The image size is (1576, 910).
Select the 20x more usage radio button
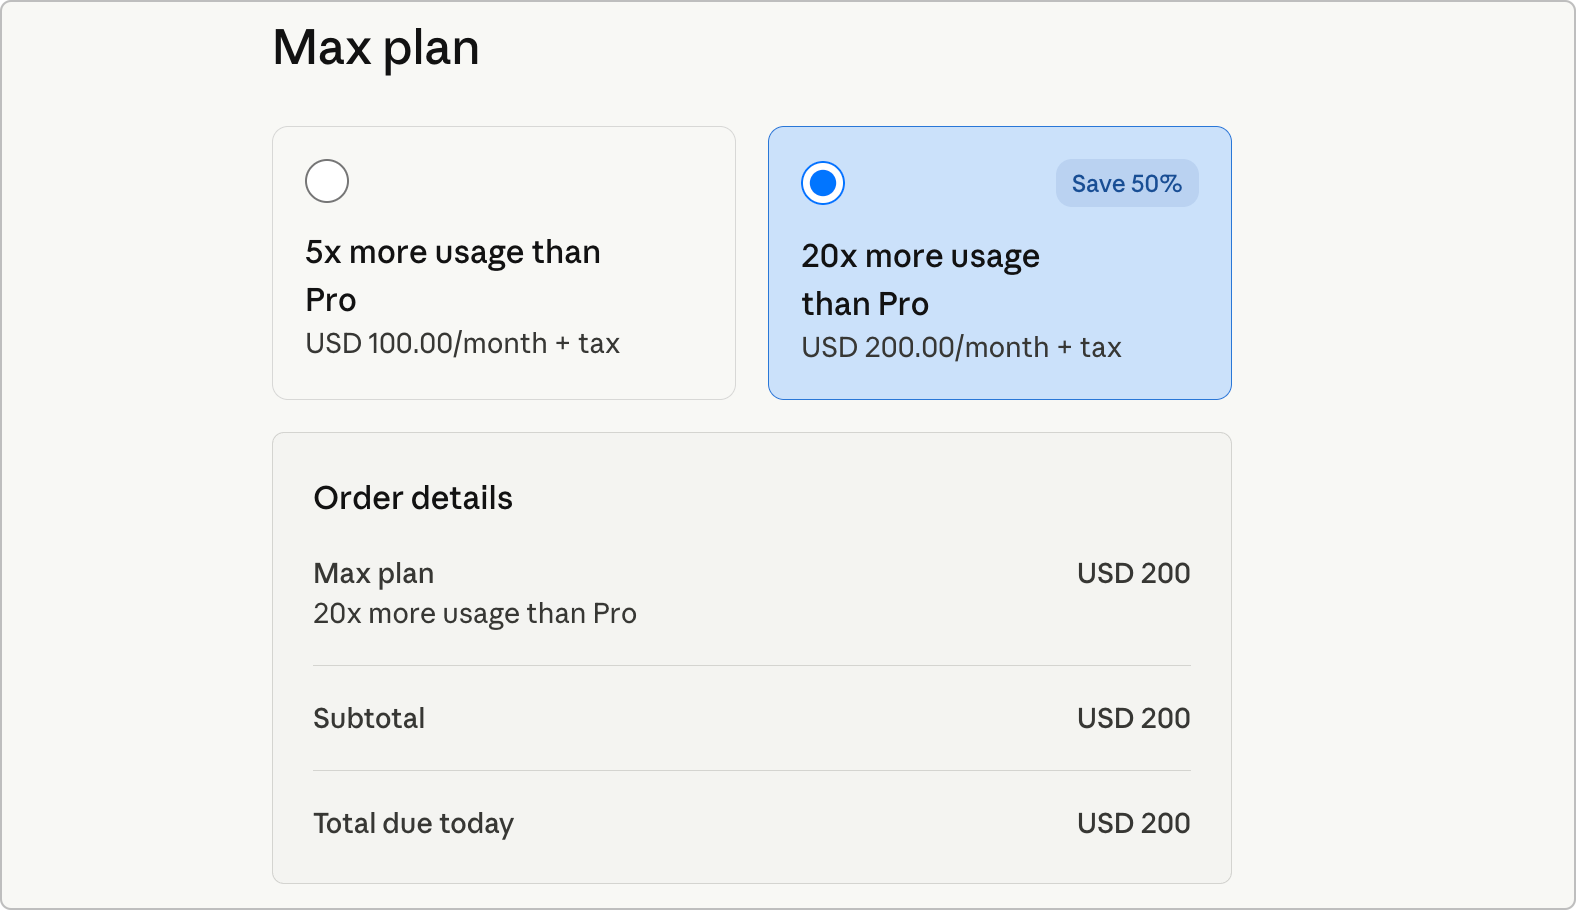823,183
